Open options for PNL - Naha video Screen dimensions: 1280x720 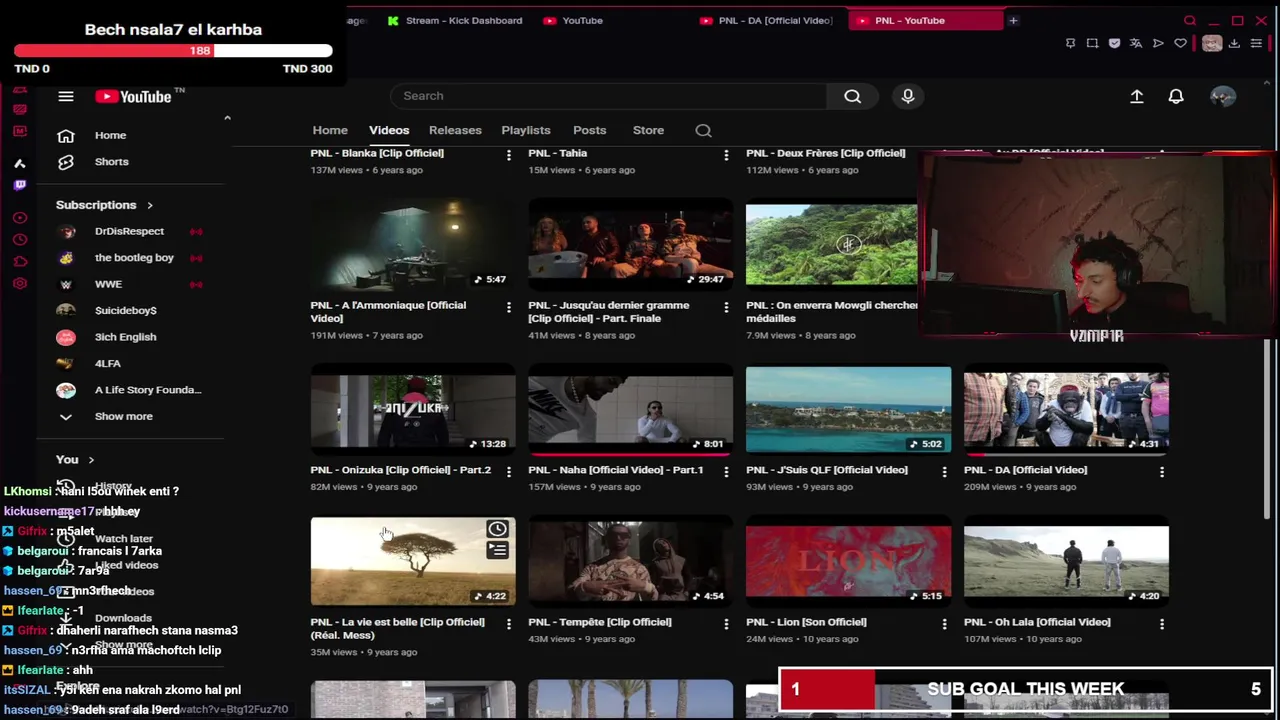click(x=726, y=471)
